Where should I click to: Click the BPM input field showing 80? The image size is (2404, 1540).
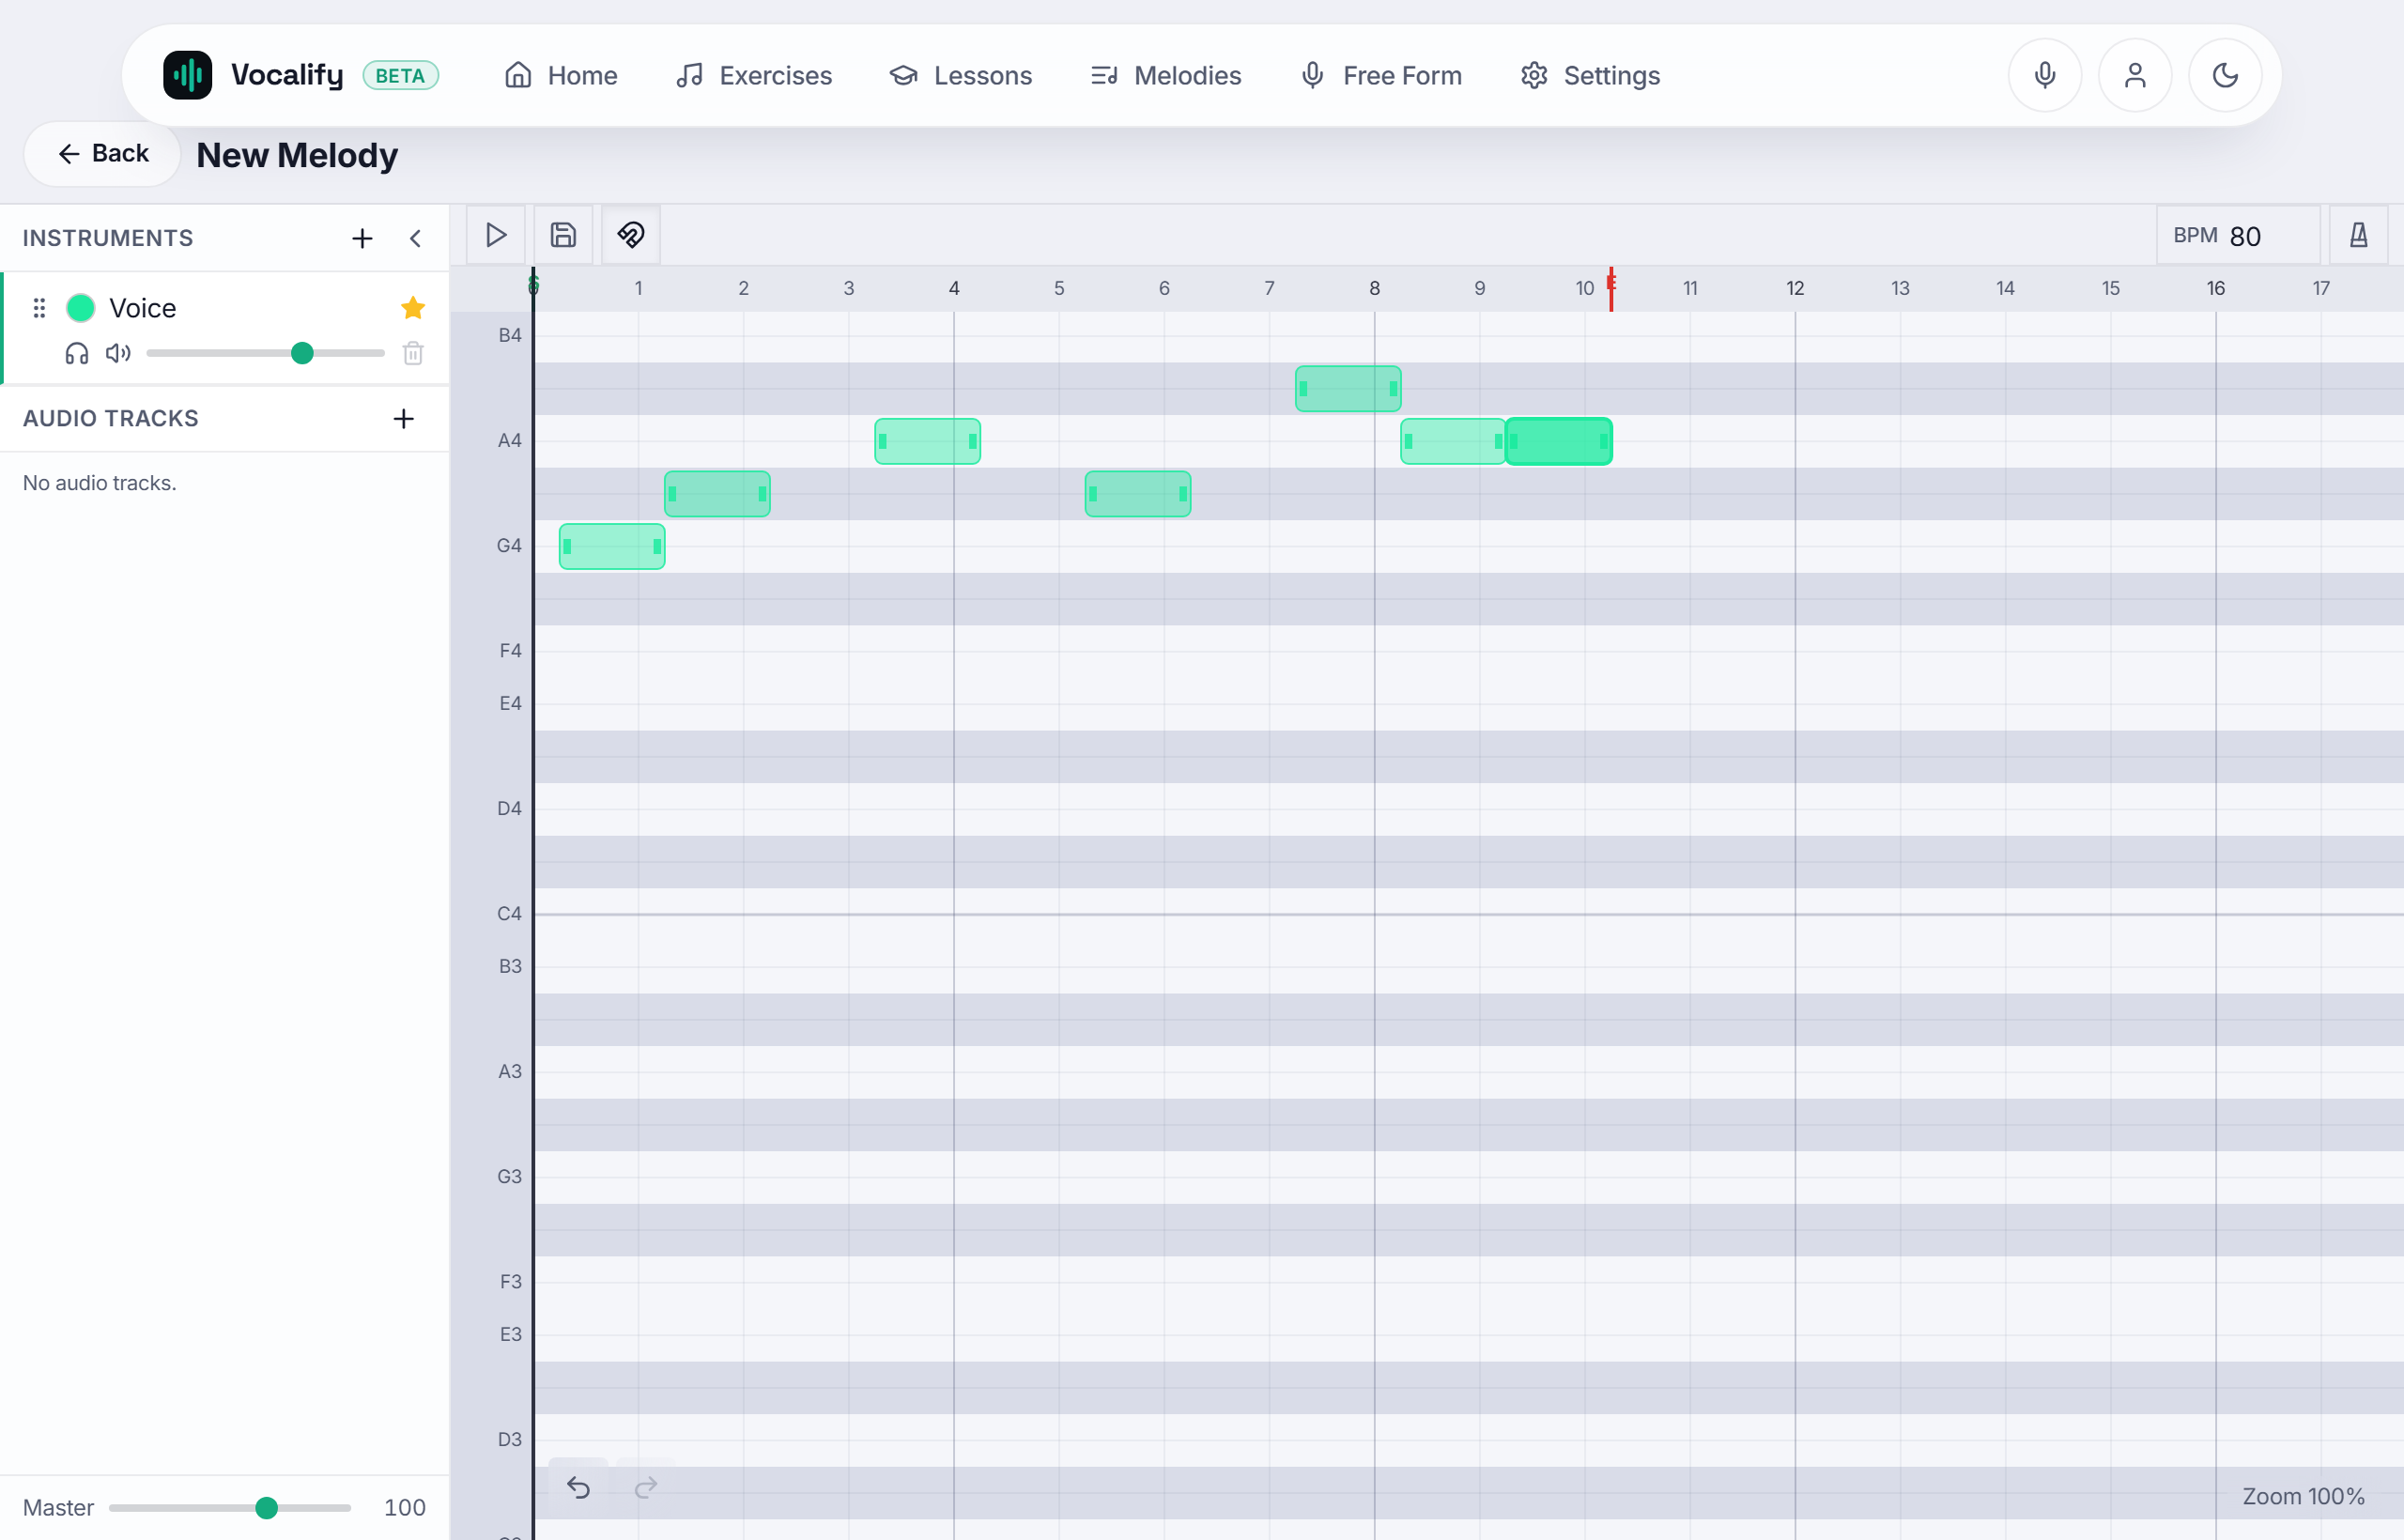2238,236
